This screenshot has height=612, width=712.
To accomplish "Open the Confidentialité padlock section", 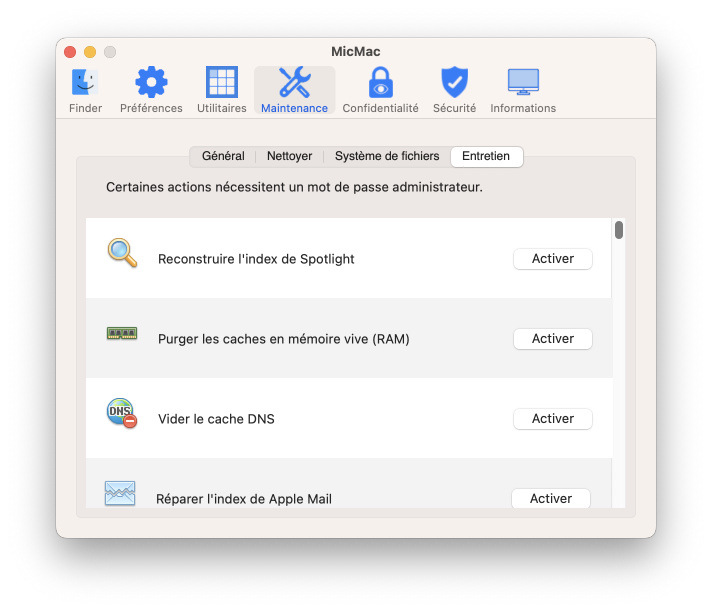I will 380,90.
